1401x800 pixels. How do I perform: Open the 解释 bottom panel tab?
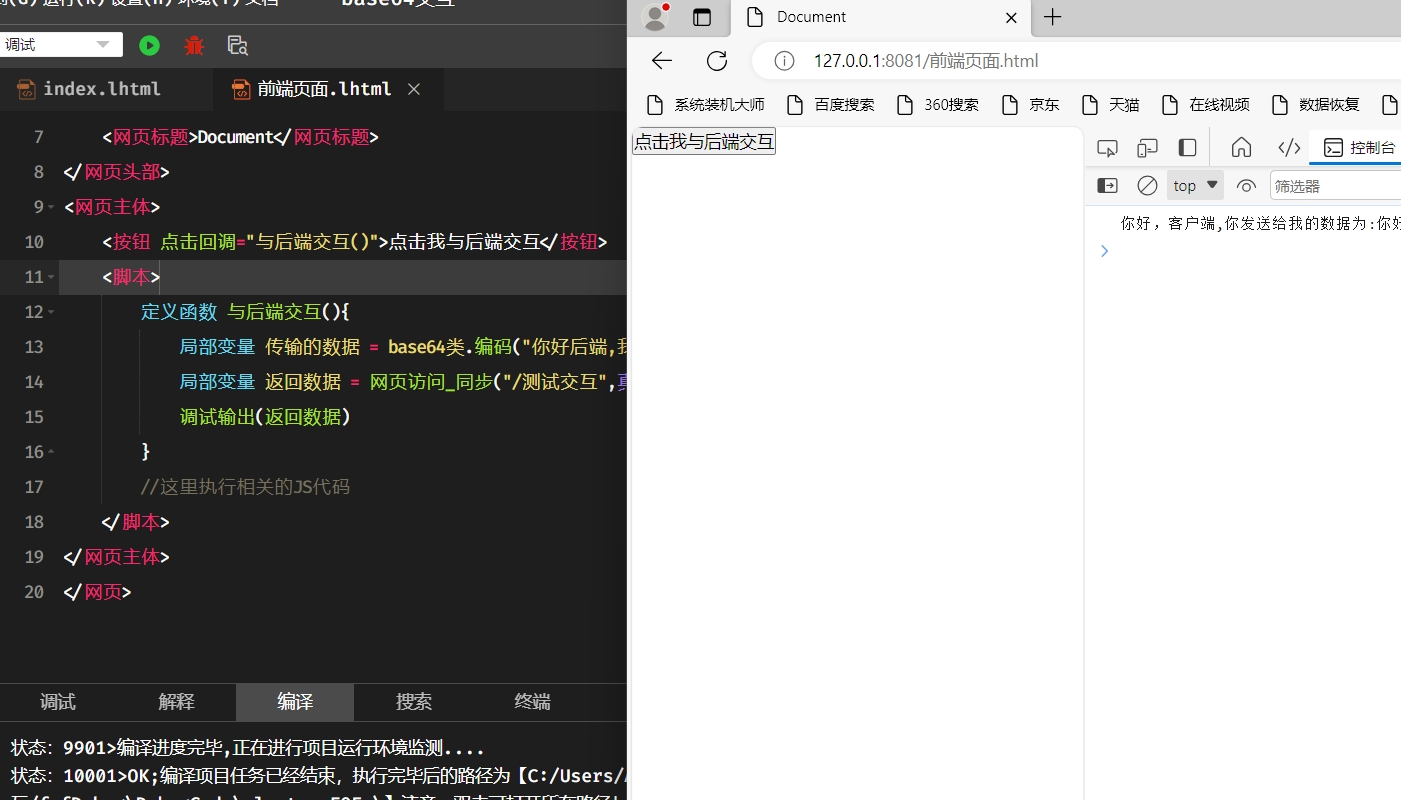176,702
